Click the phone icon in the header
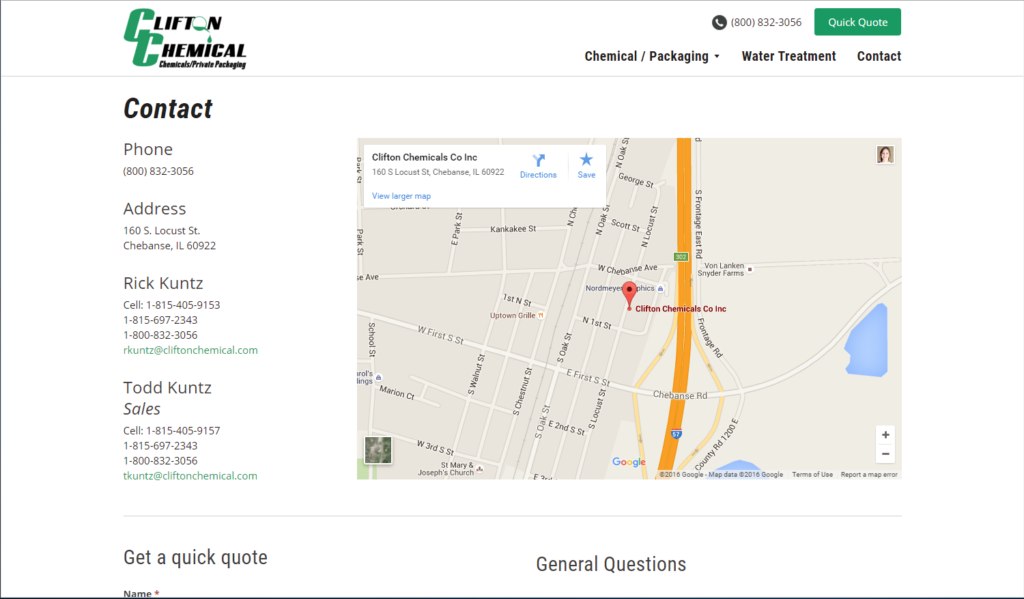 pyautogui.click(x=719, y=22)
